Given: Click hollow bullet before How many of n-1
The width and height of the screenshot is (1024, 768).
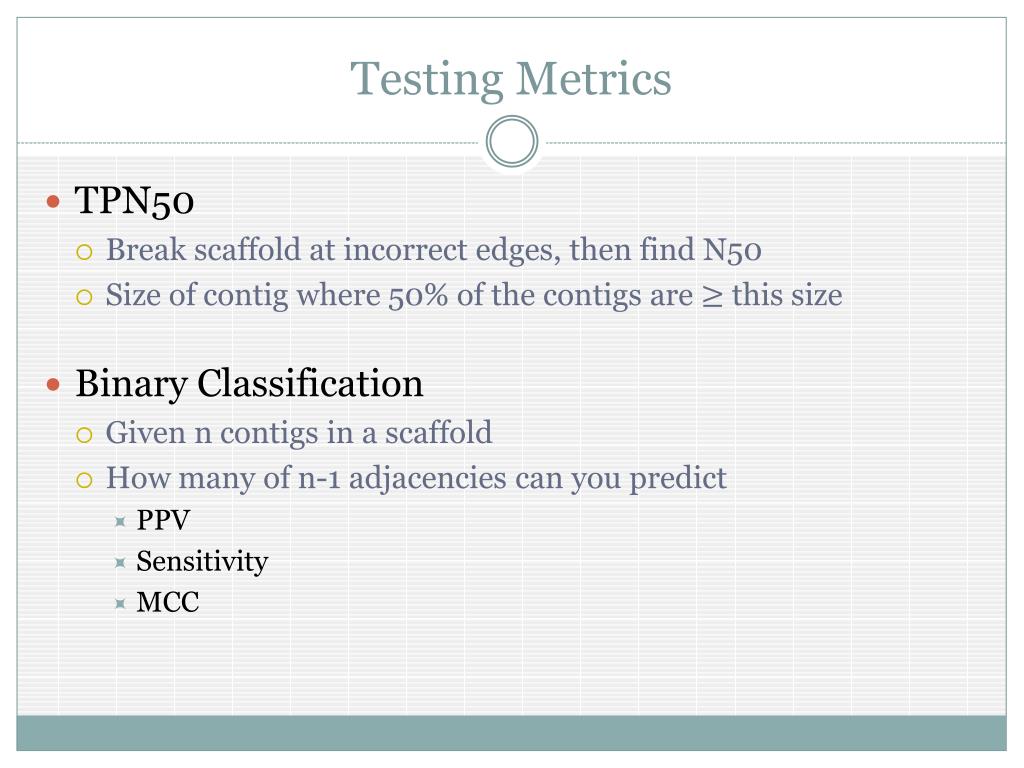Looking at the screenshot, I should (84, 481).
